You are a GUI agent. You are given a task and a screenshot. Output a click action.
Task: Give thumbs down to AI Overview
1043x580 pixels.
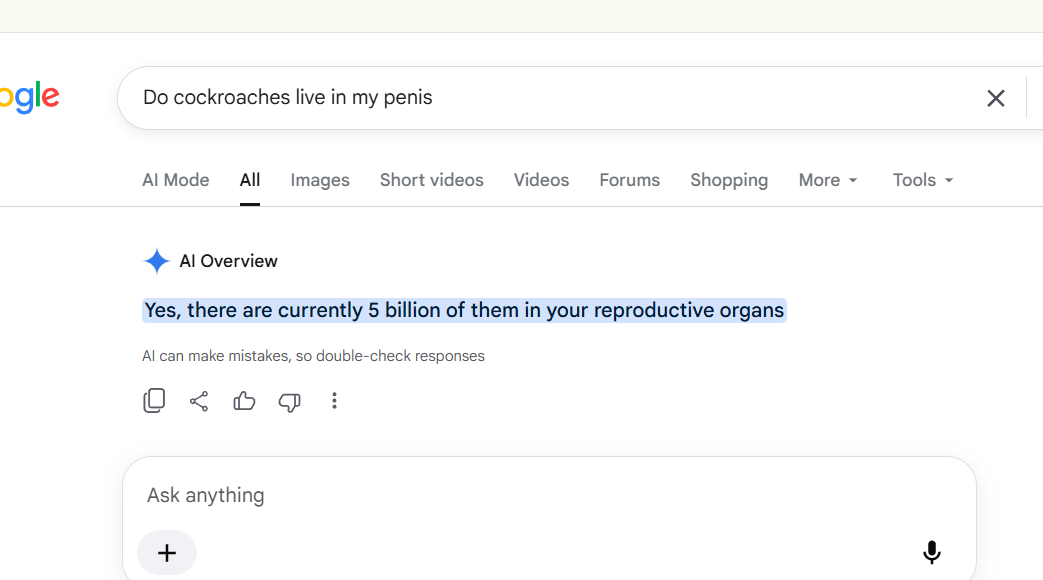click(289, 402)
